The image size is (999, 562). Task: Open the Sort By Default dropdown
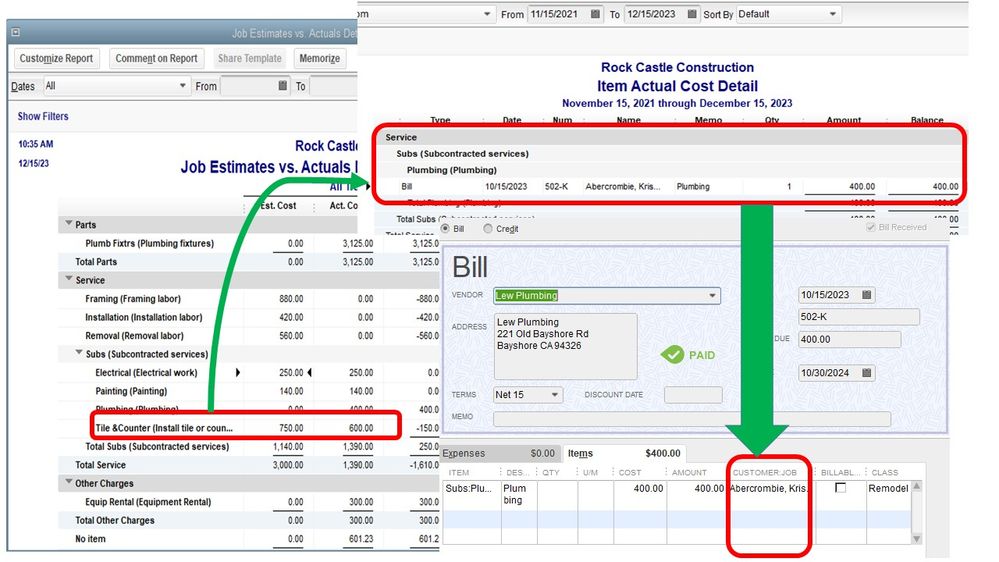(789, 14)
